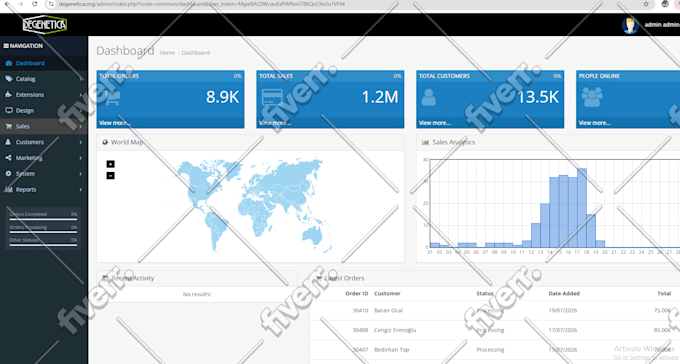680x364 pixels.
Task: Zoom out on the world map
Action: pyautogui.click(x=111, y=176)
